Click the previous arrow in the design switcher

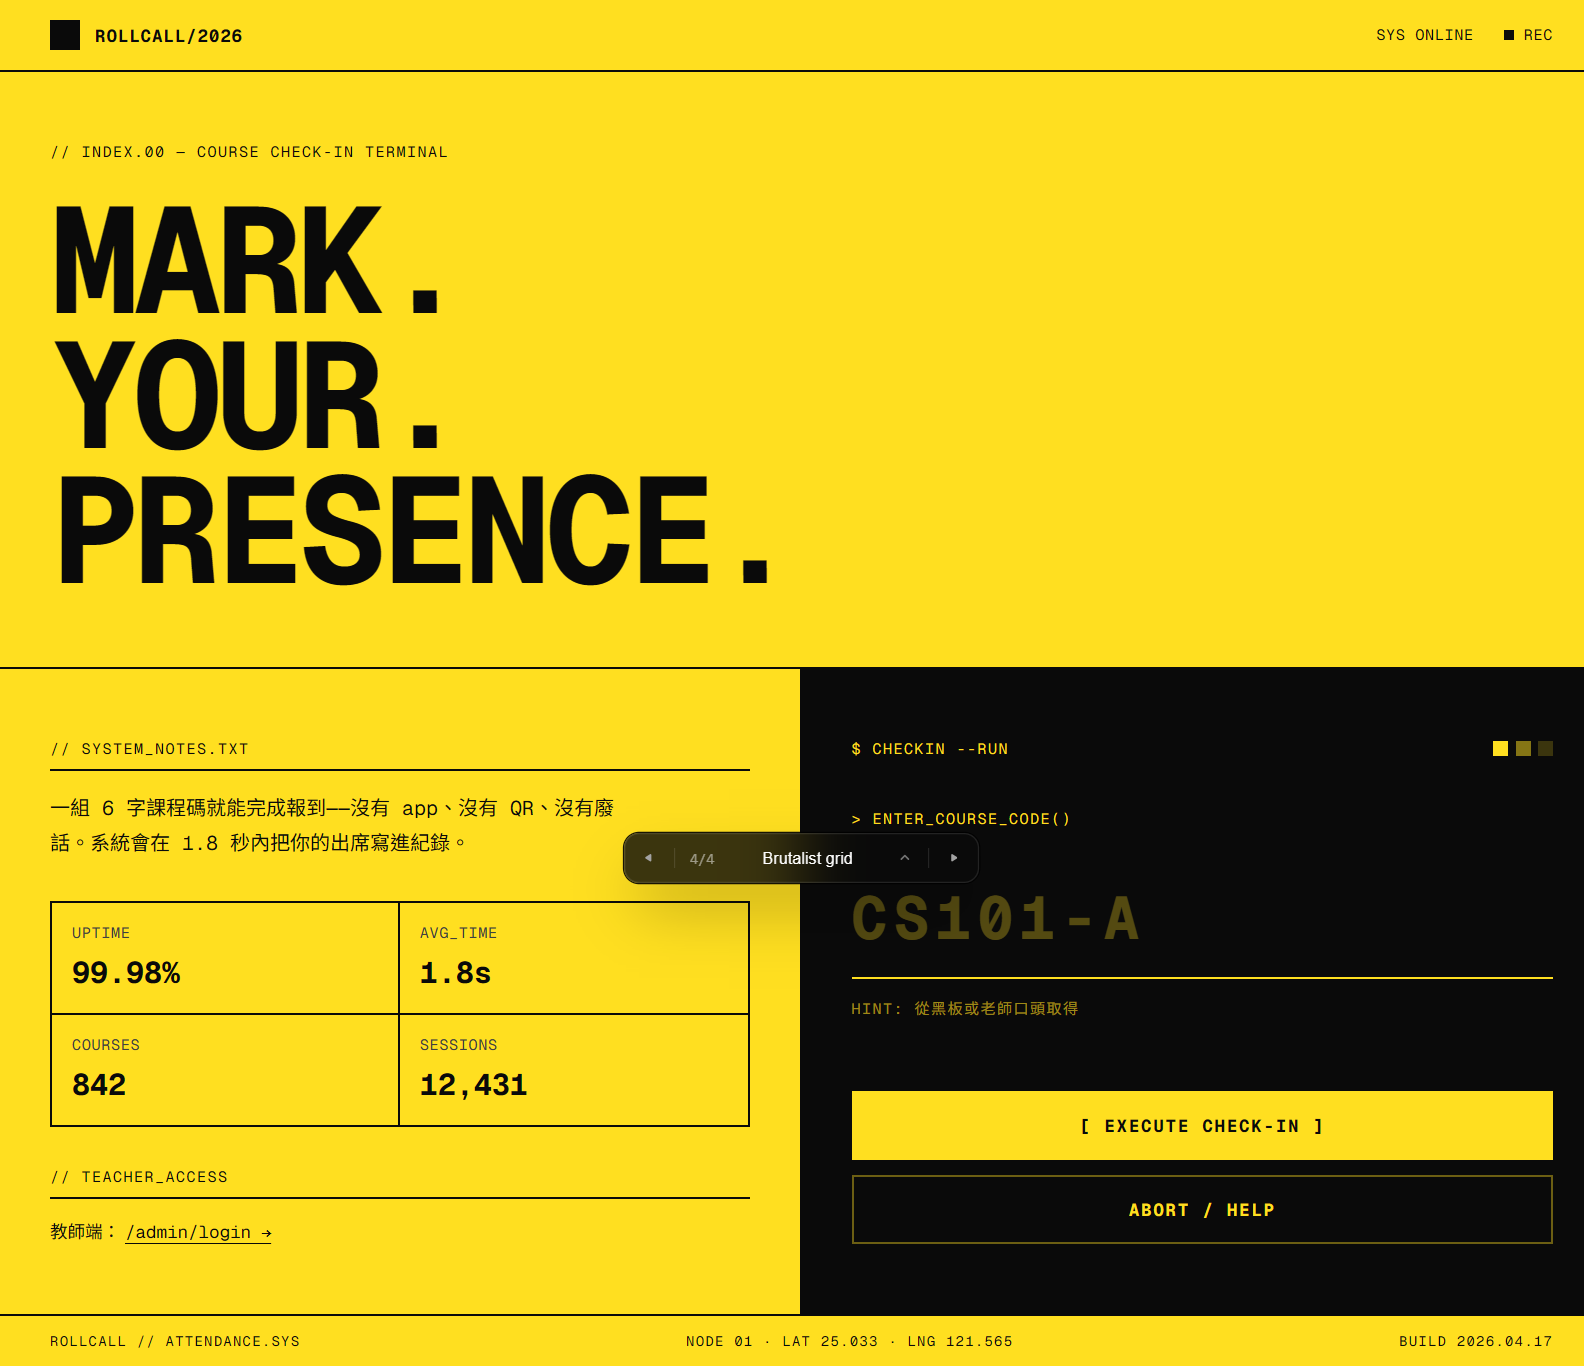pyautogui.click(x=648, y=858)
